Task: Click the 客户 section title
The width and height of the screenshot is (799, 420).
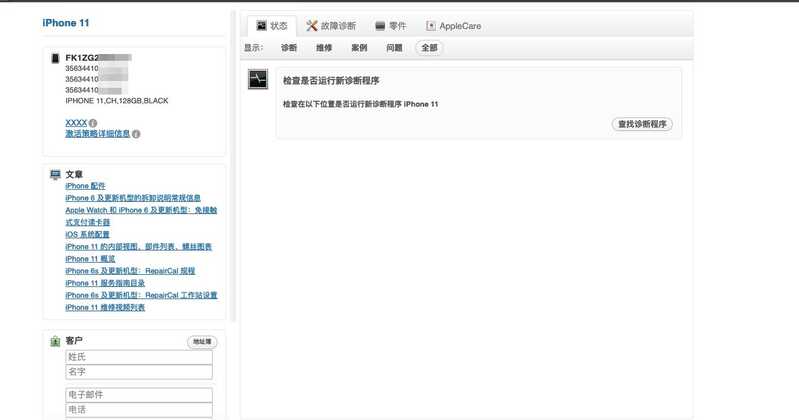Action: tap(74, 340)
